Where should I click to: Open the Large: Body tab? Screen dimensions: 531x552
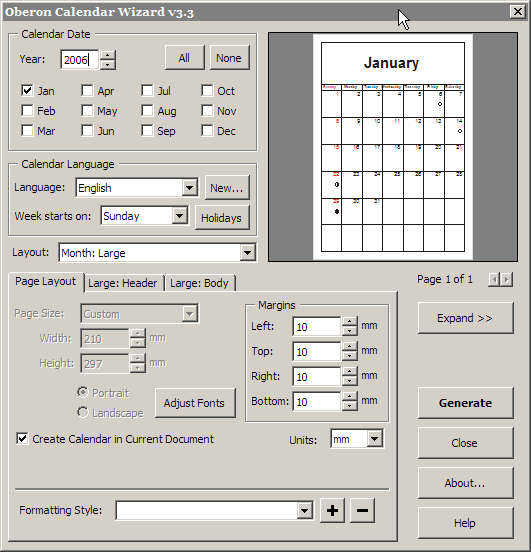click(199, 283)
